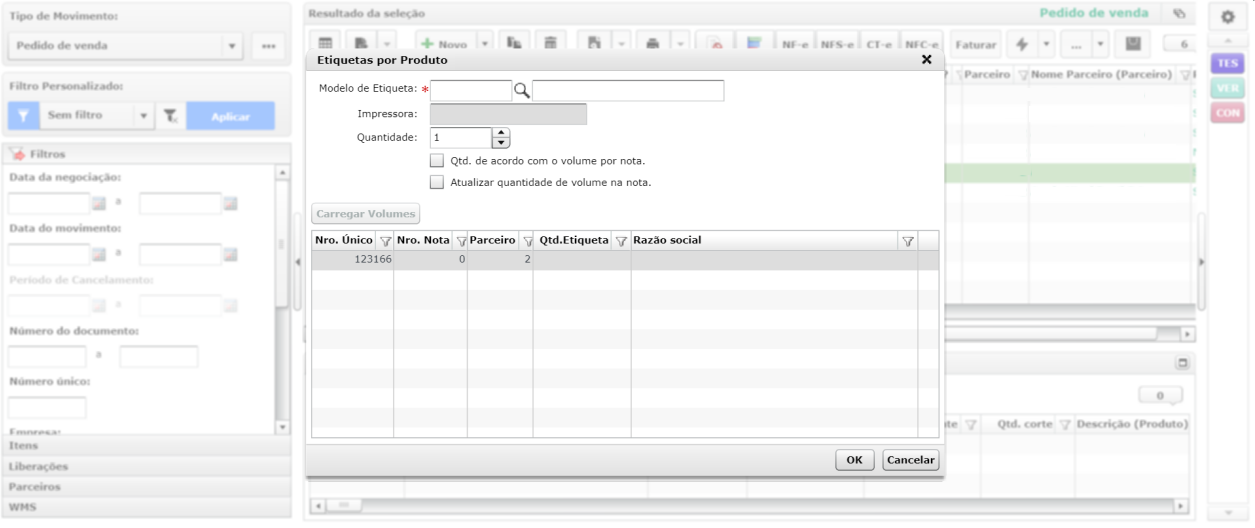Click the save diskette icon in toolbar
The image size is (1255, 528).
1133,44
